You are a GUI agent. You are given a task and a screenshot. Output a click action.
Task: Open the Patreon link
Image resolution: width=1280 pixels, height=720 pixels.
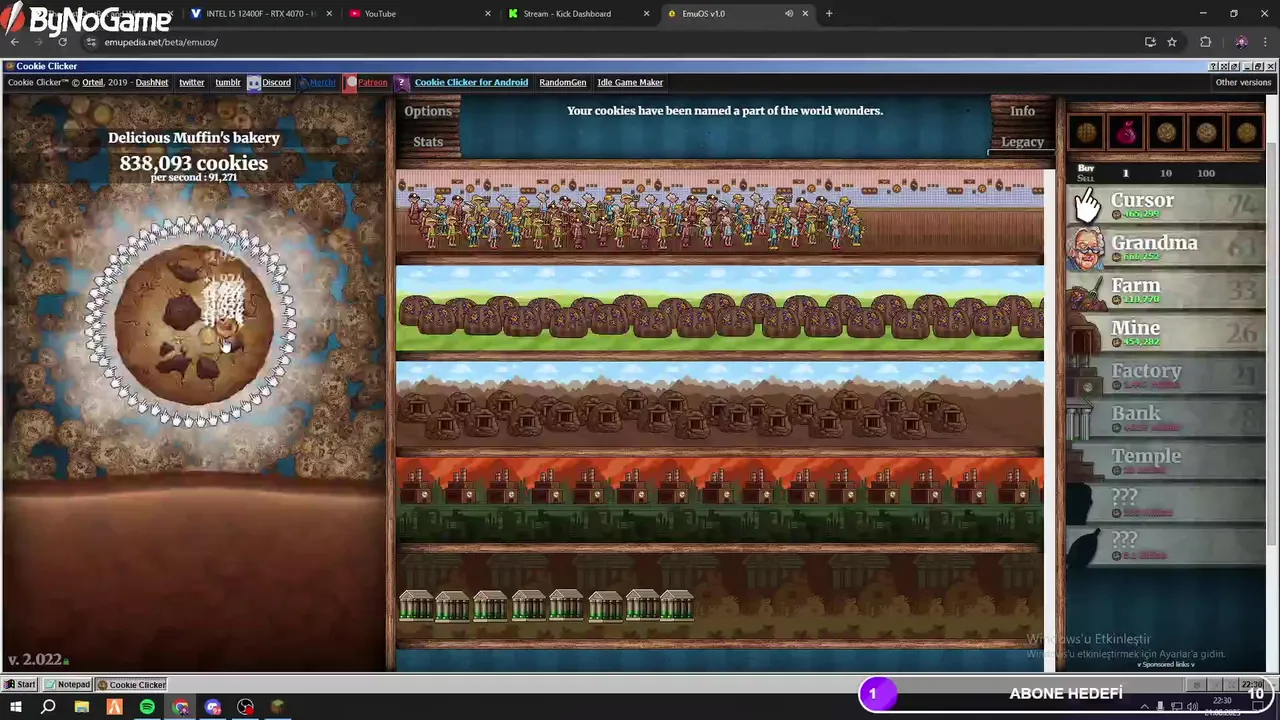(x=366, y=82)
